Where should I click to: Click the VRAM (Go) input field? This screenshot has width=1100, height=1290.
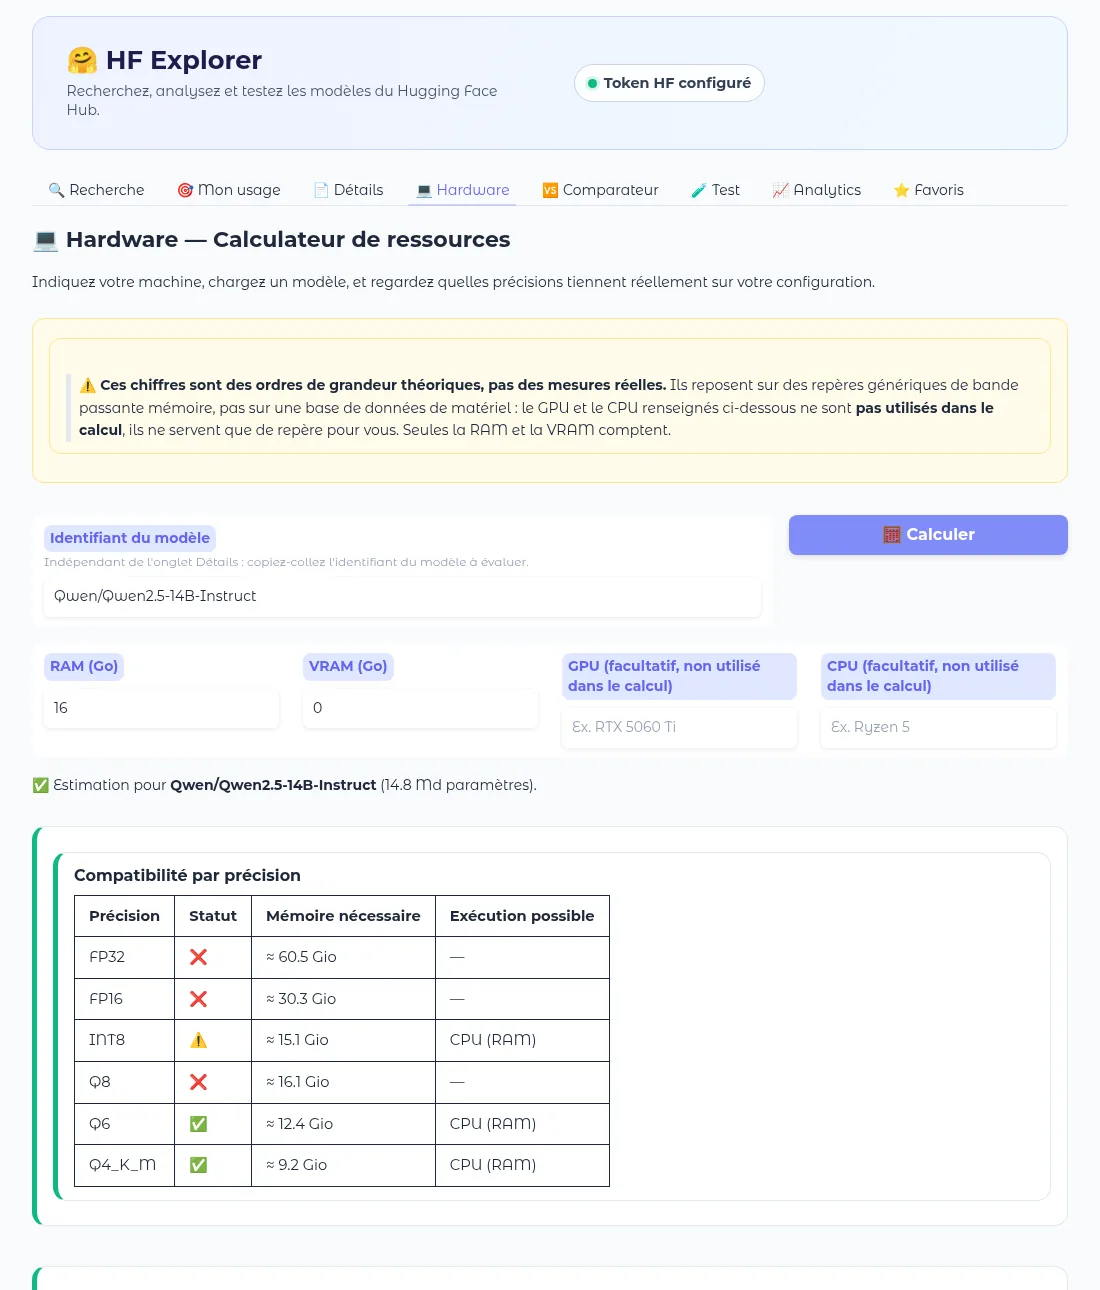coord(420,708)
